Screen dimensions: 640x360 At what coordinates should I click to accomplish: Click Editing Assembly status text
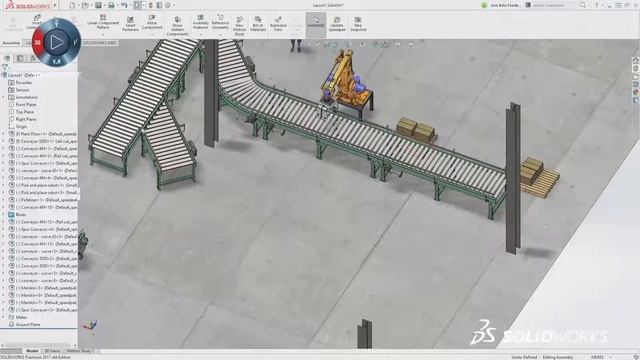pos(558,357)
